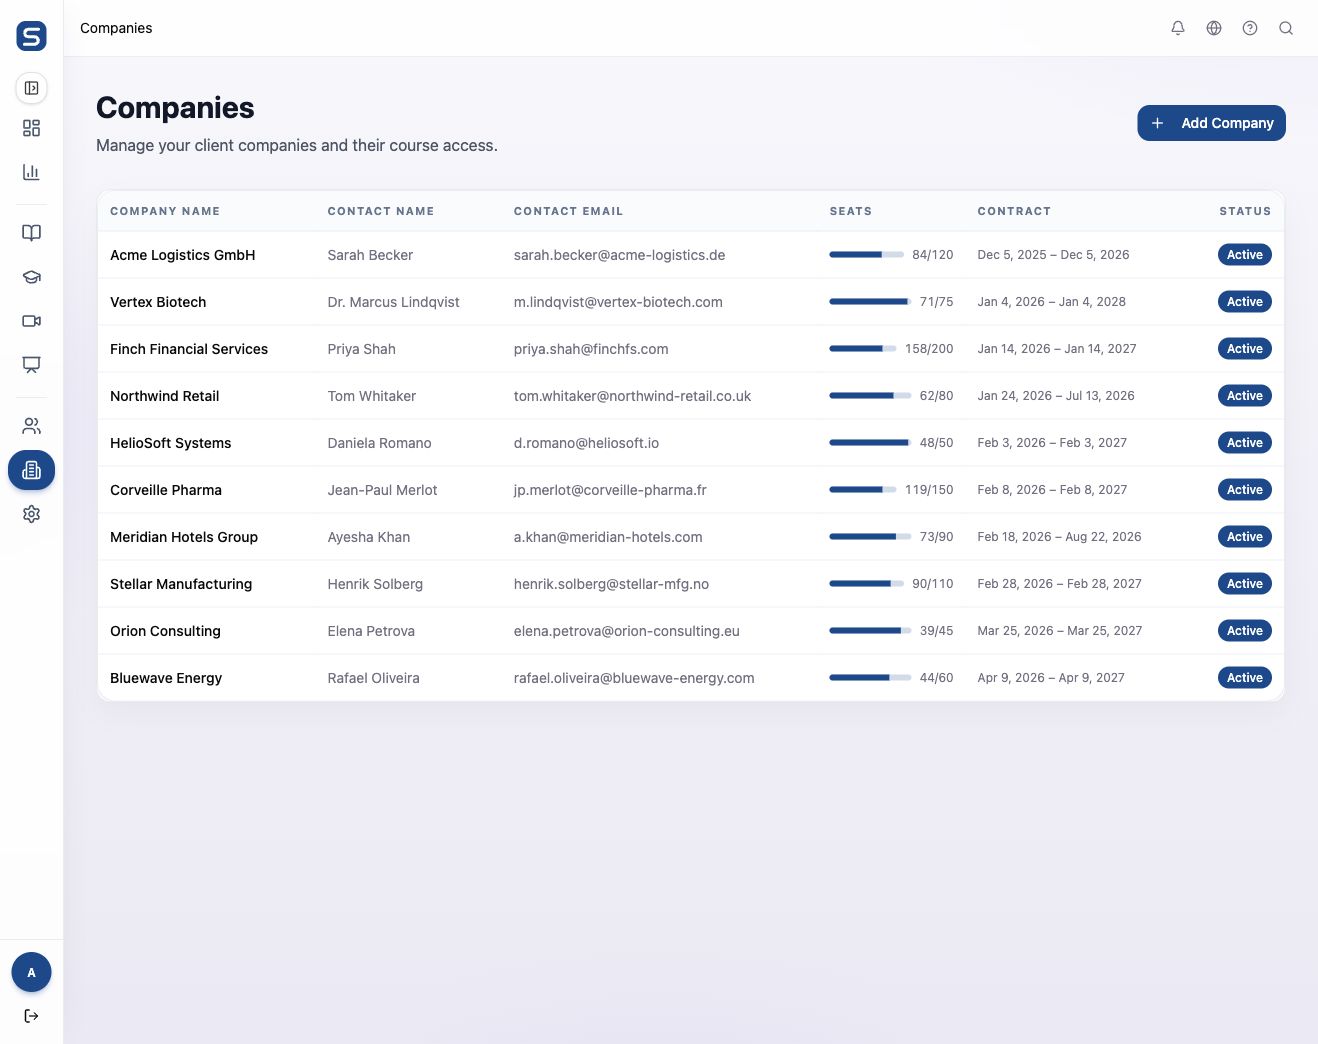Click the Companies breadcrumb title

116,28
